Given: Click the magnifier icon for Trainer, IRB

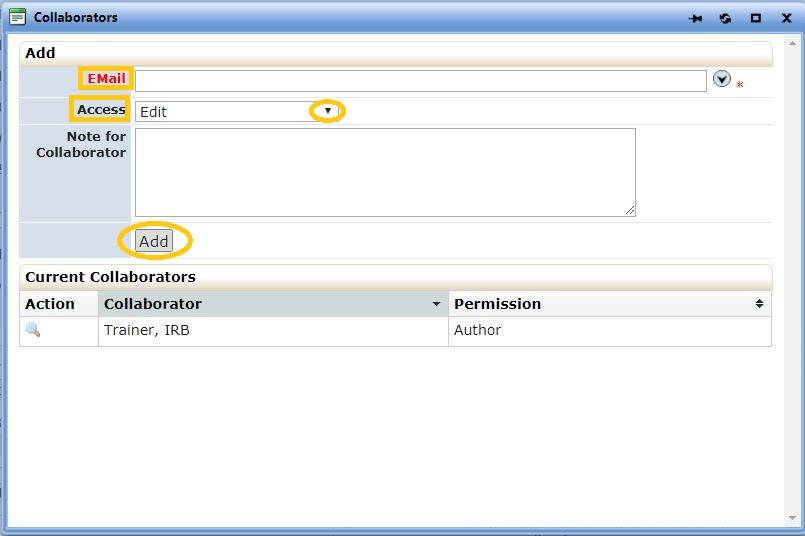Looking at the screenshot, I should (x=33, y=329).
